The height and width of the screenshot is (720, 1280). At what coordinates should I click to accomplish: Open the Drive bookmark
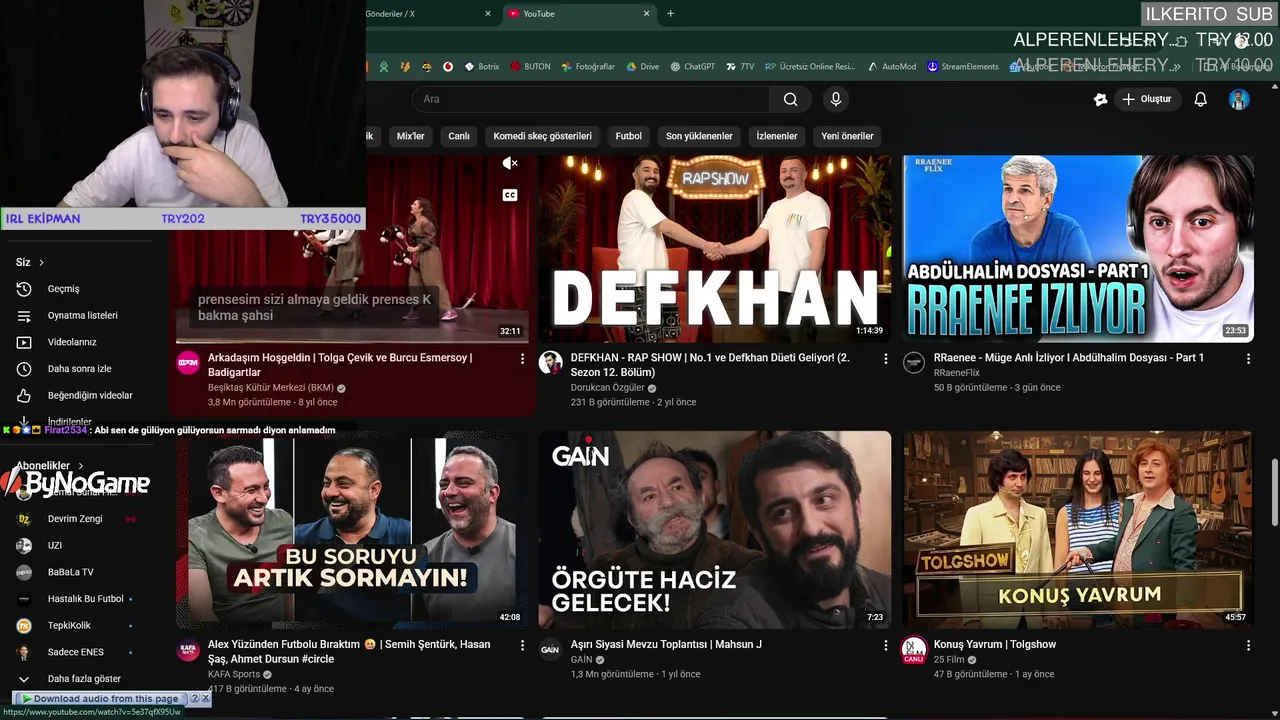[642, 67]
